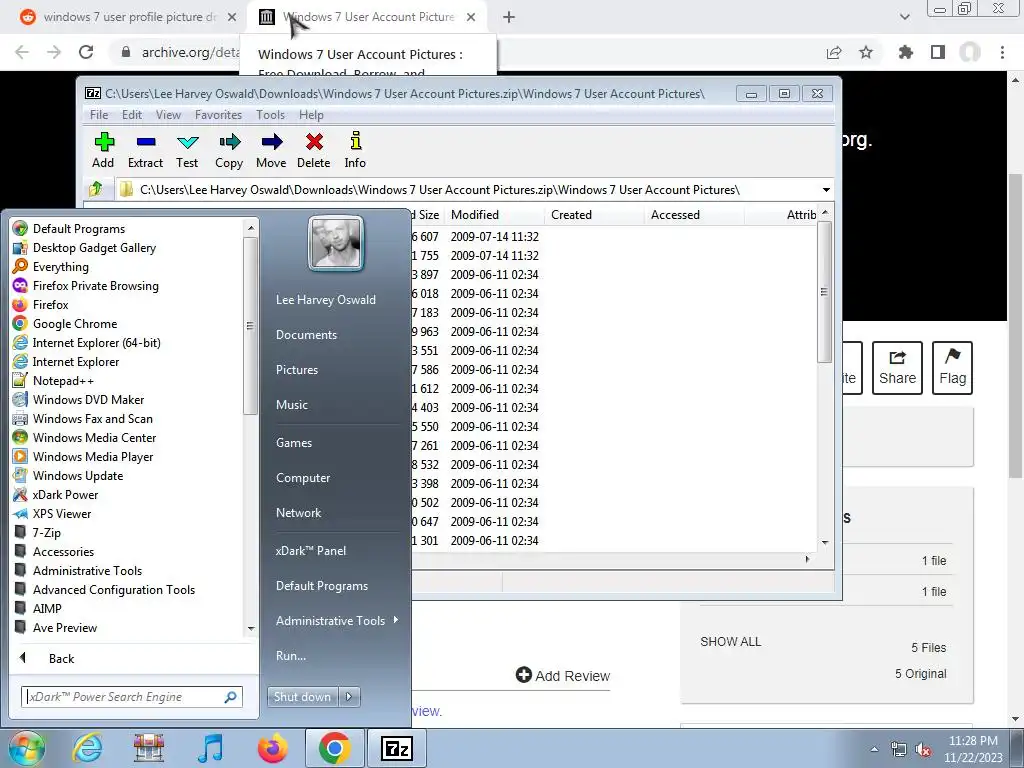Click the Move toolbar icon

[x=271, y=150]
